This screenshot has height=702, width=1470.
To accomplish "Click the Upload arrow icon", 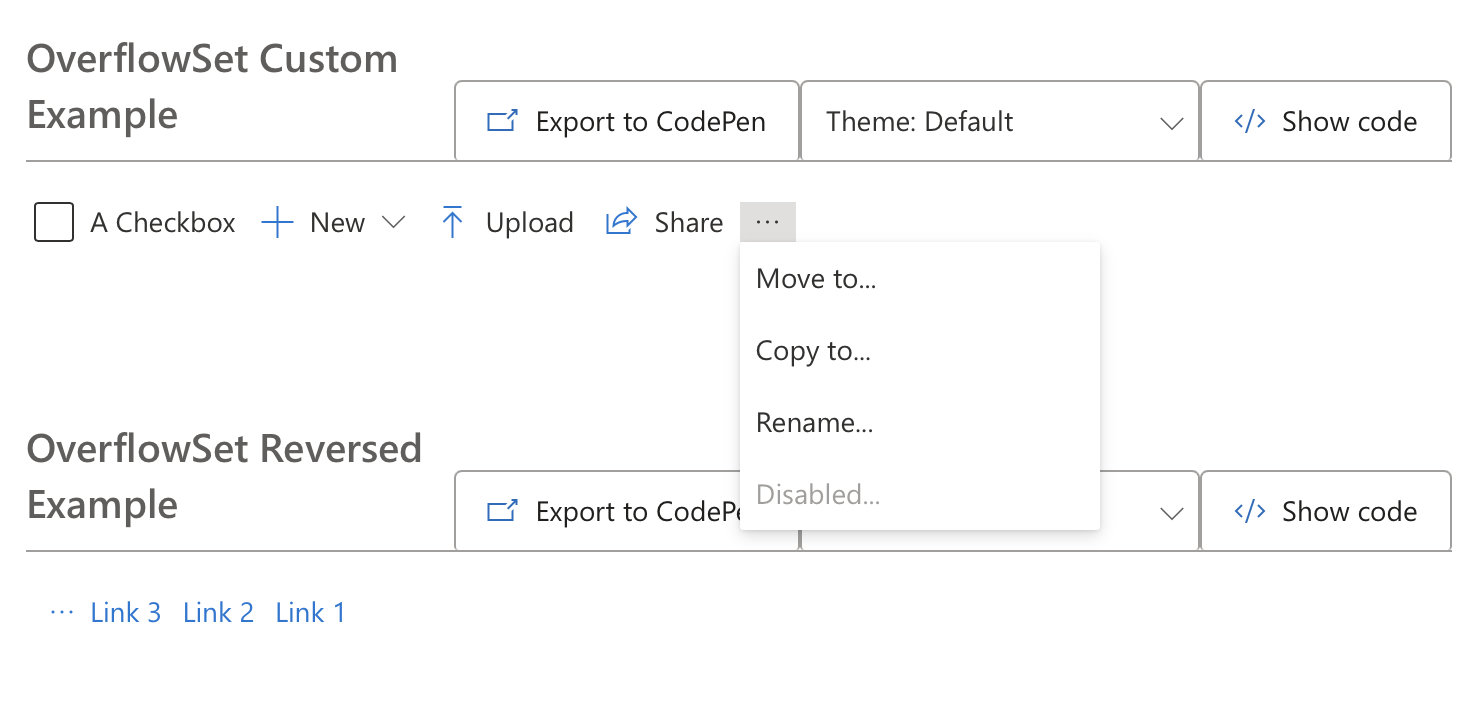I will pyautogui.click(x=452, y=223).
